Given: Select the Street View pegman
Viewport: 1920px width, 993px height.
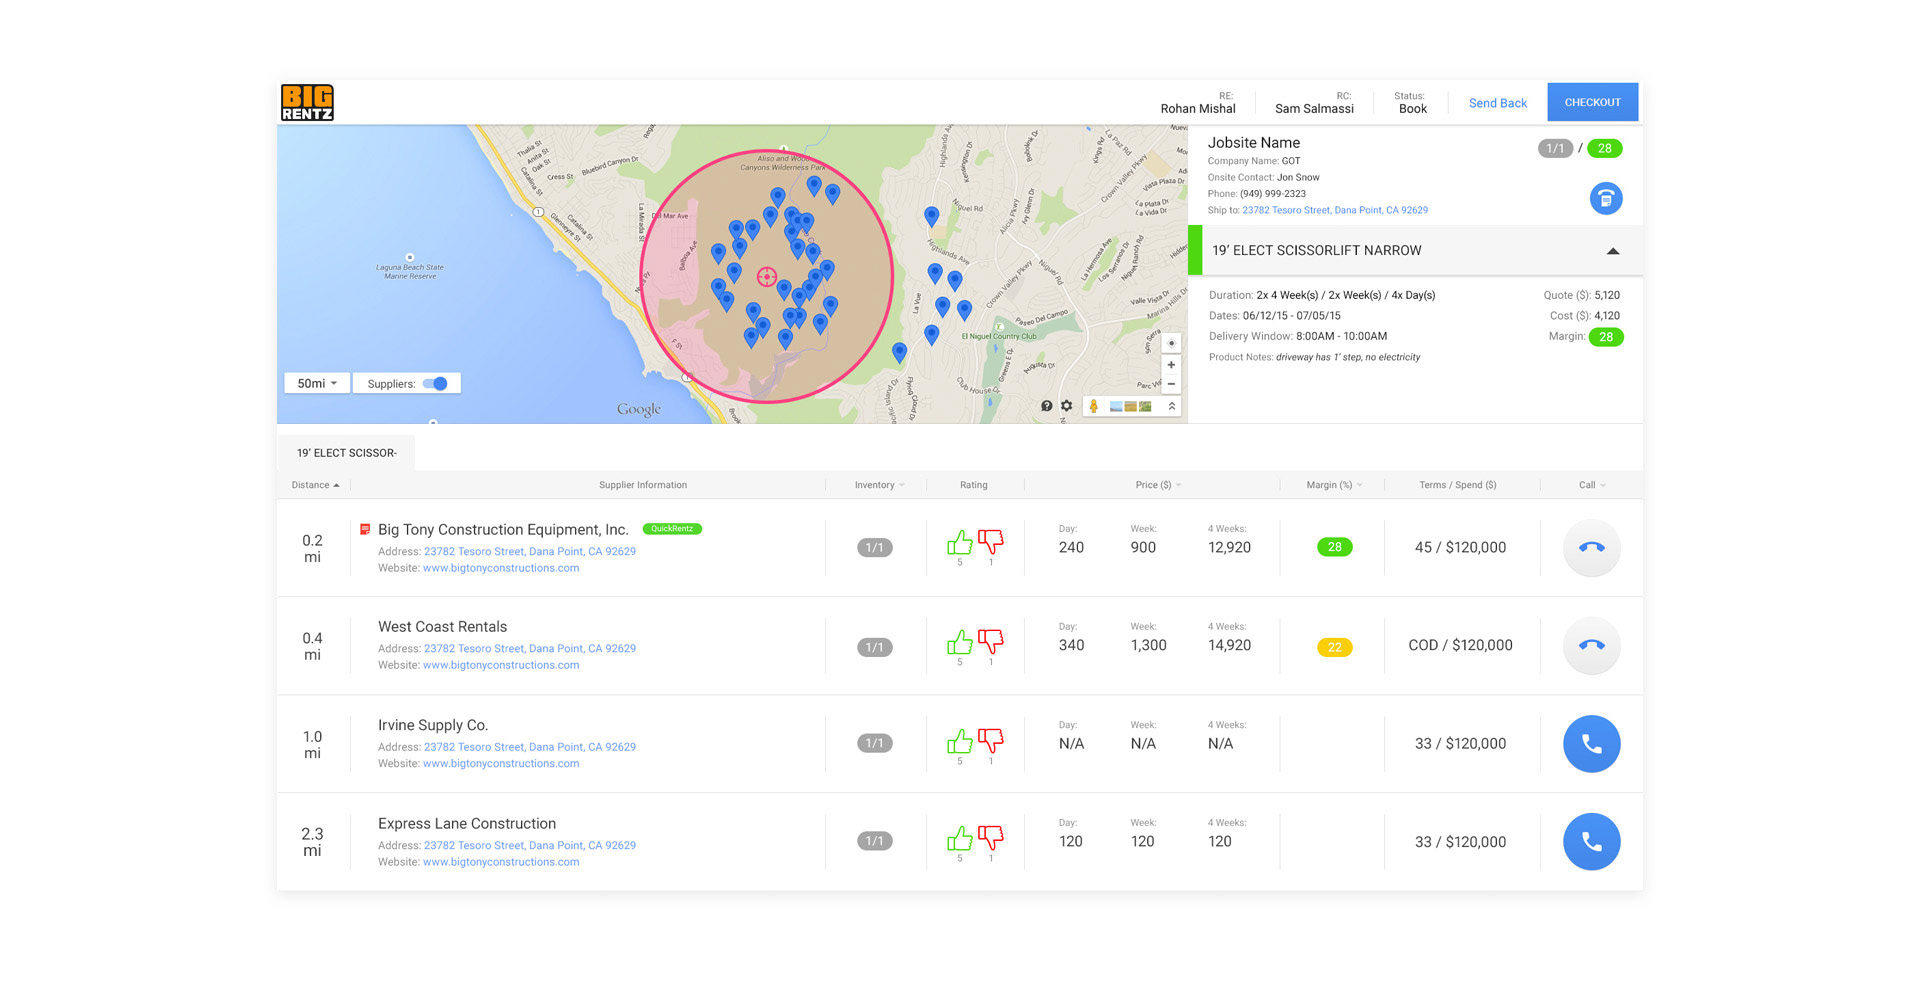Looking at the screenshot, I should point(1094,406).
